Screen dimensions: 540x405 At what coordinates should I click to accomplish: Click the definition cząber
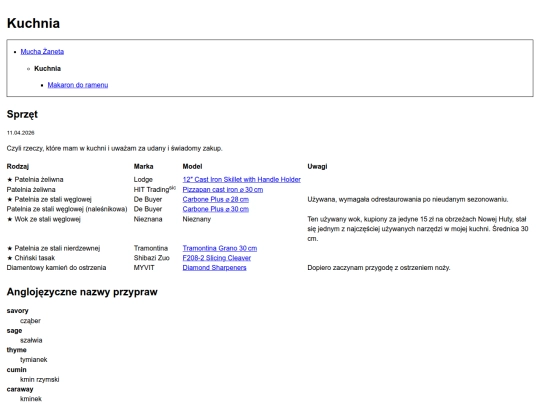tap(30, 321)
